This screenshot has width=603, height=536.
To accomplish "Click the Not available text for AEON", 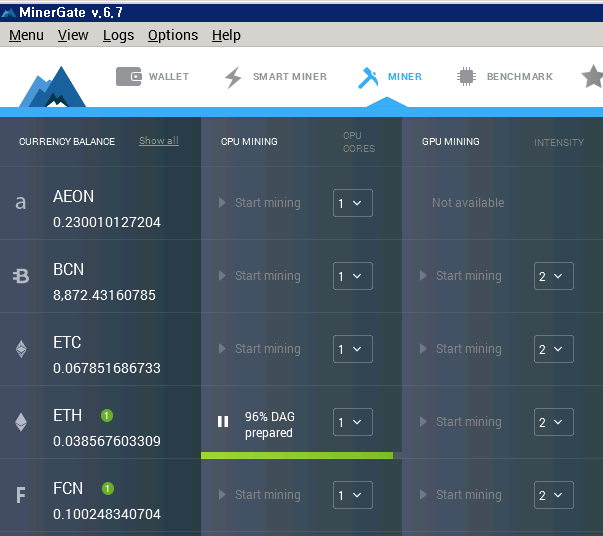I will tap(468, 203).
